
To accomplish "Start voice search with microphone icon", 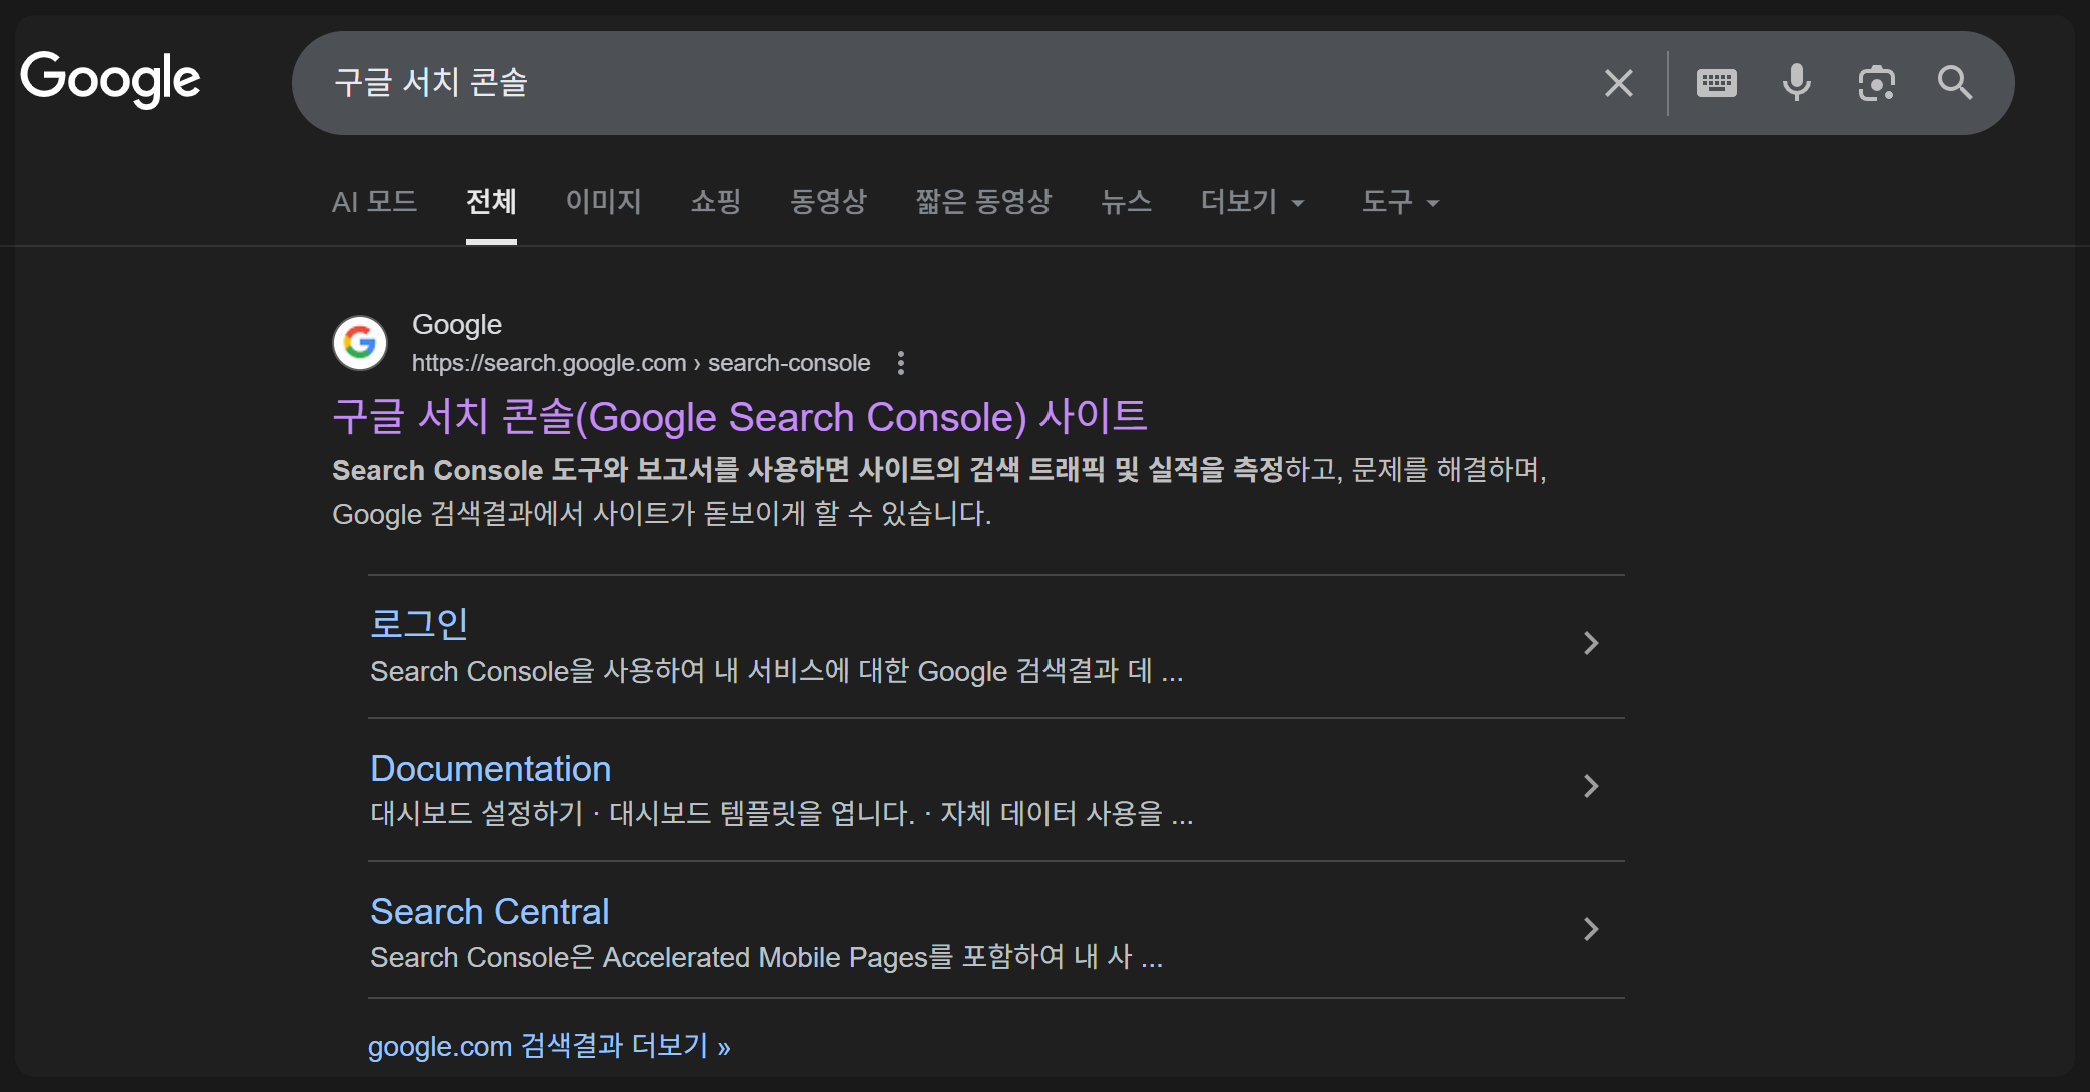I will pos(1796,83).
